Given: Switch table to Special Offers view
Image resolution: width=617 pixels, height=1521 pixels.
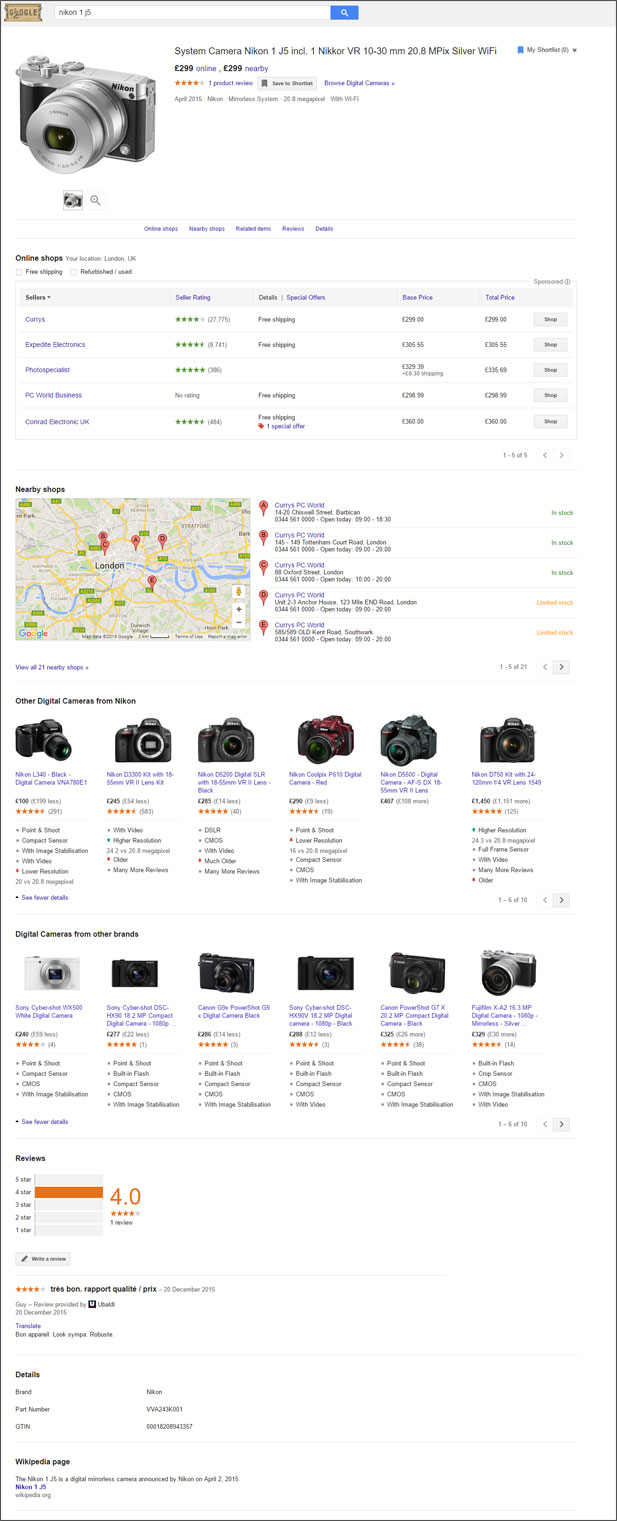Looking at the screenshot, I should point(306,297).
